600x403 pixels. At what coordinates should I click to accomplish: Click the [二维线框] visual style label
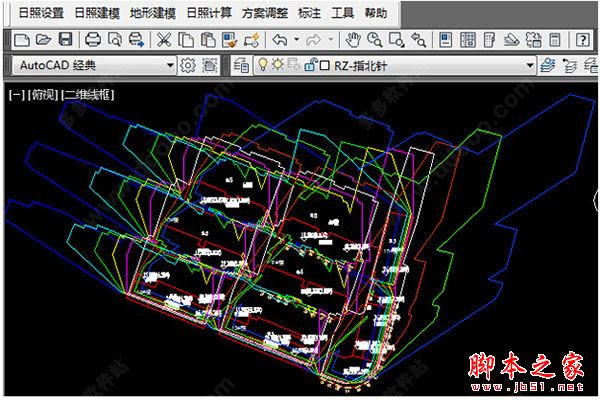(x=87, y=95)
